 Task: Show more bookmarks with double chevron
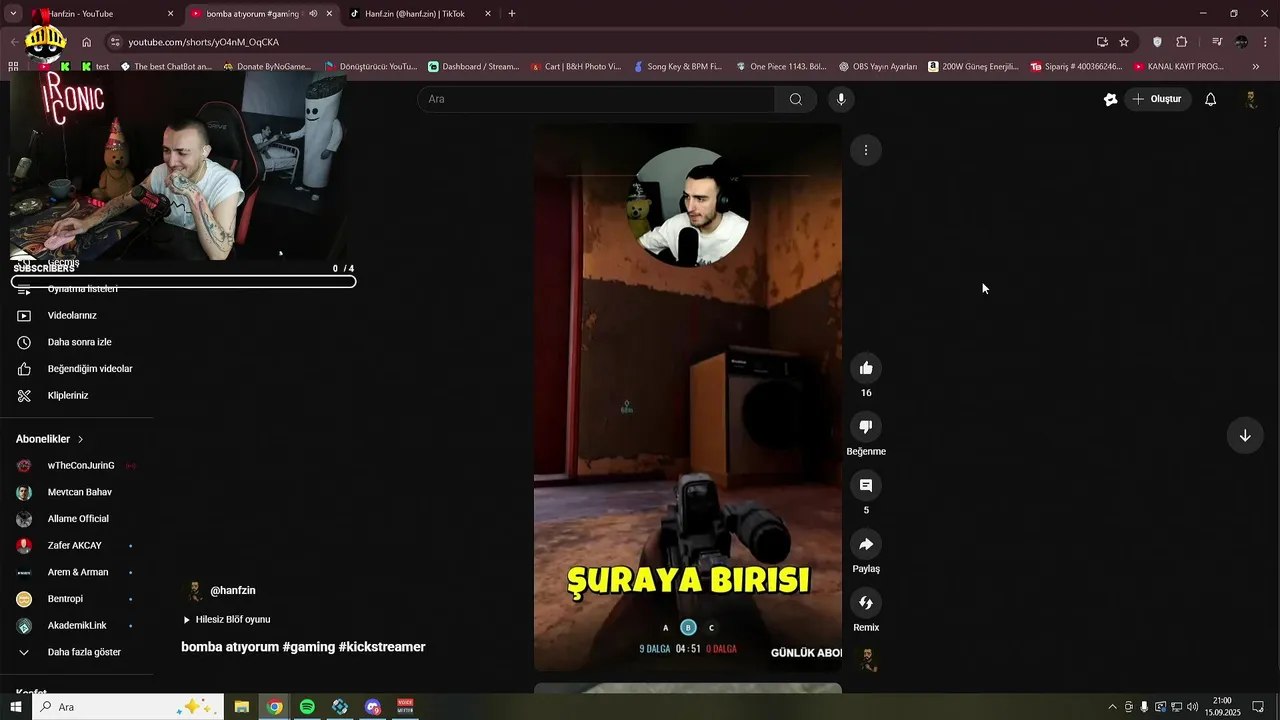(x=1256, y=67)
